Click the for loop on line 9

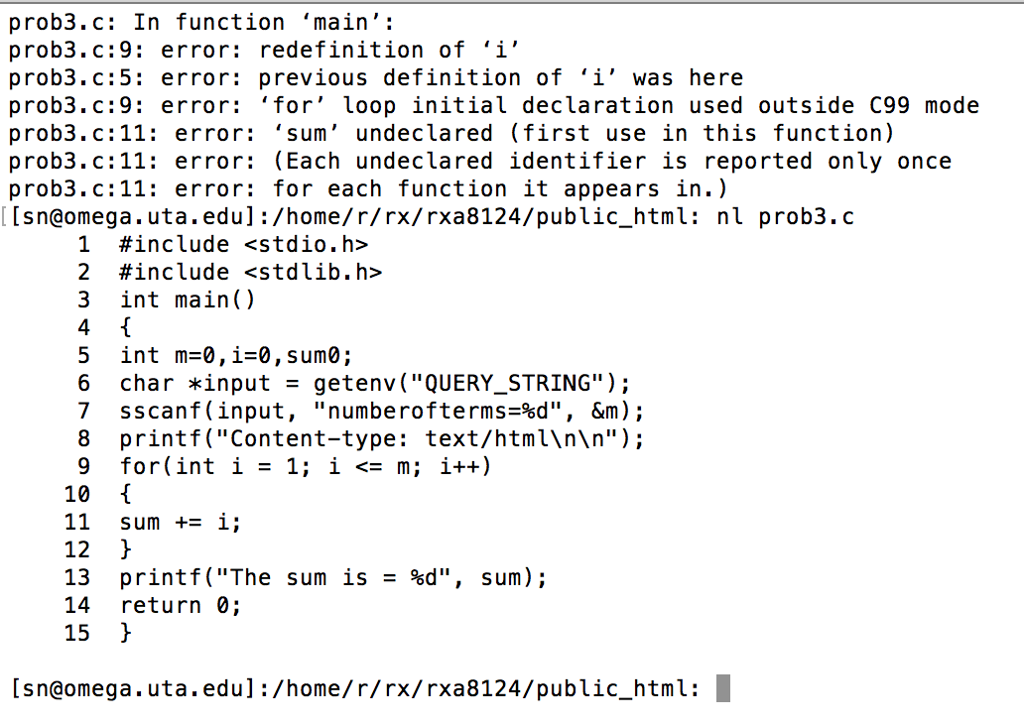click(x=305, y=467)
